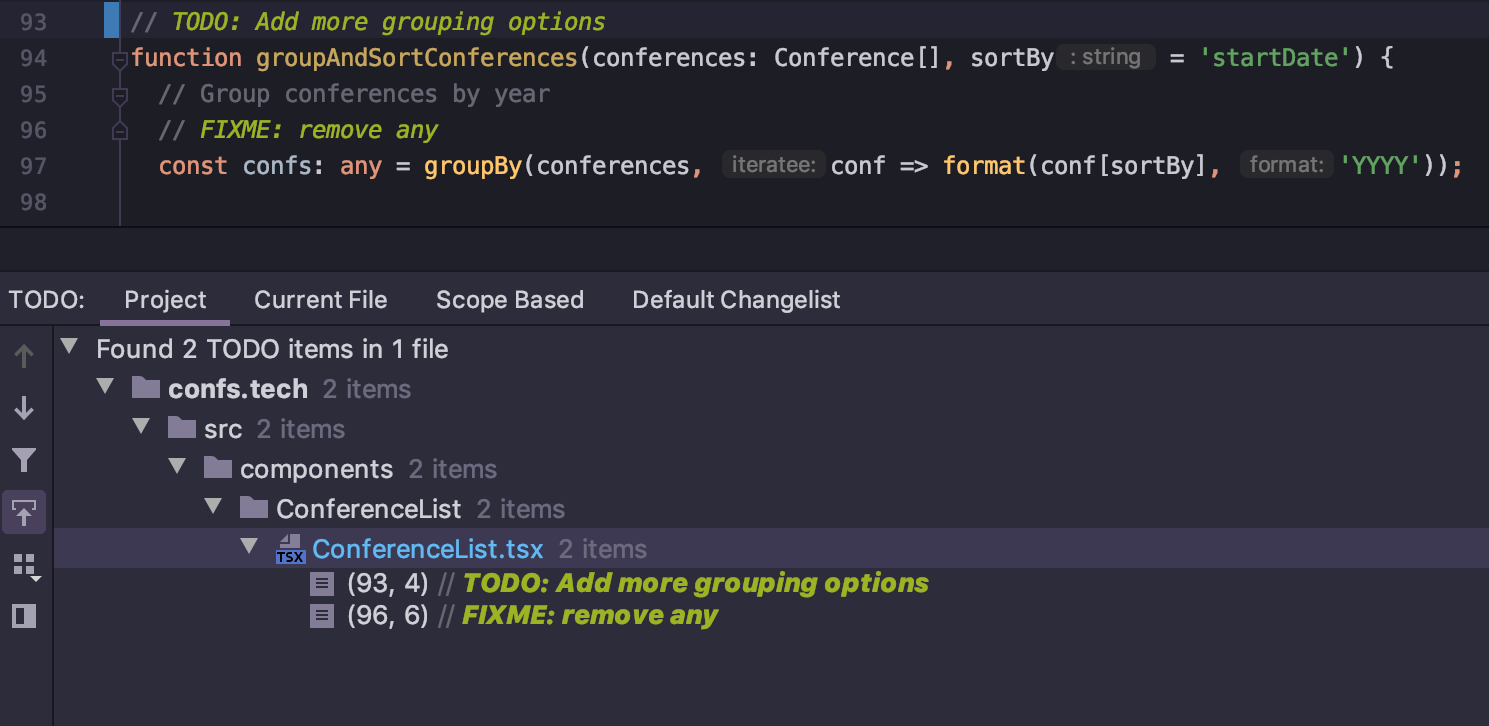The width and height of the screenshot is (1489, 726).
Task: Click the list icon beside the TODO entry
Action: [x=321, y=583]
